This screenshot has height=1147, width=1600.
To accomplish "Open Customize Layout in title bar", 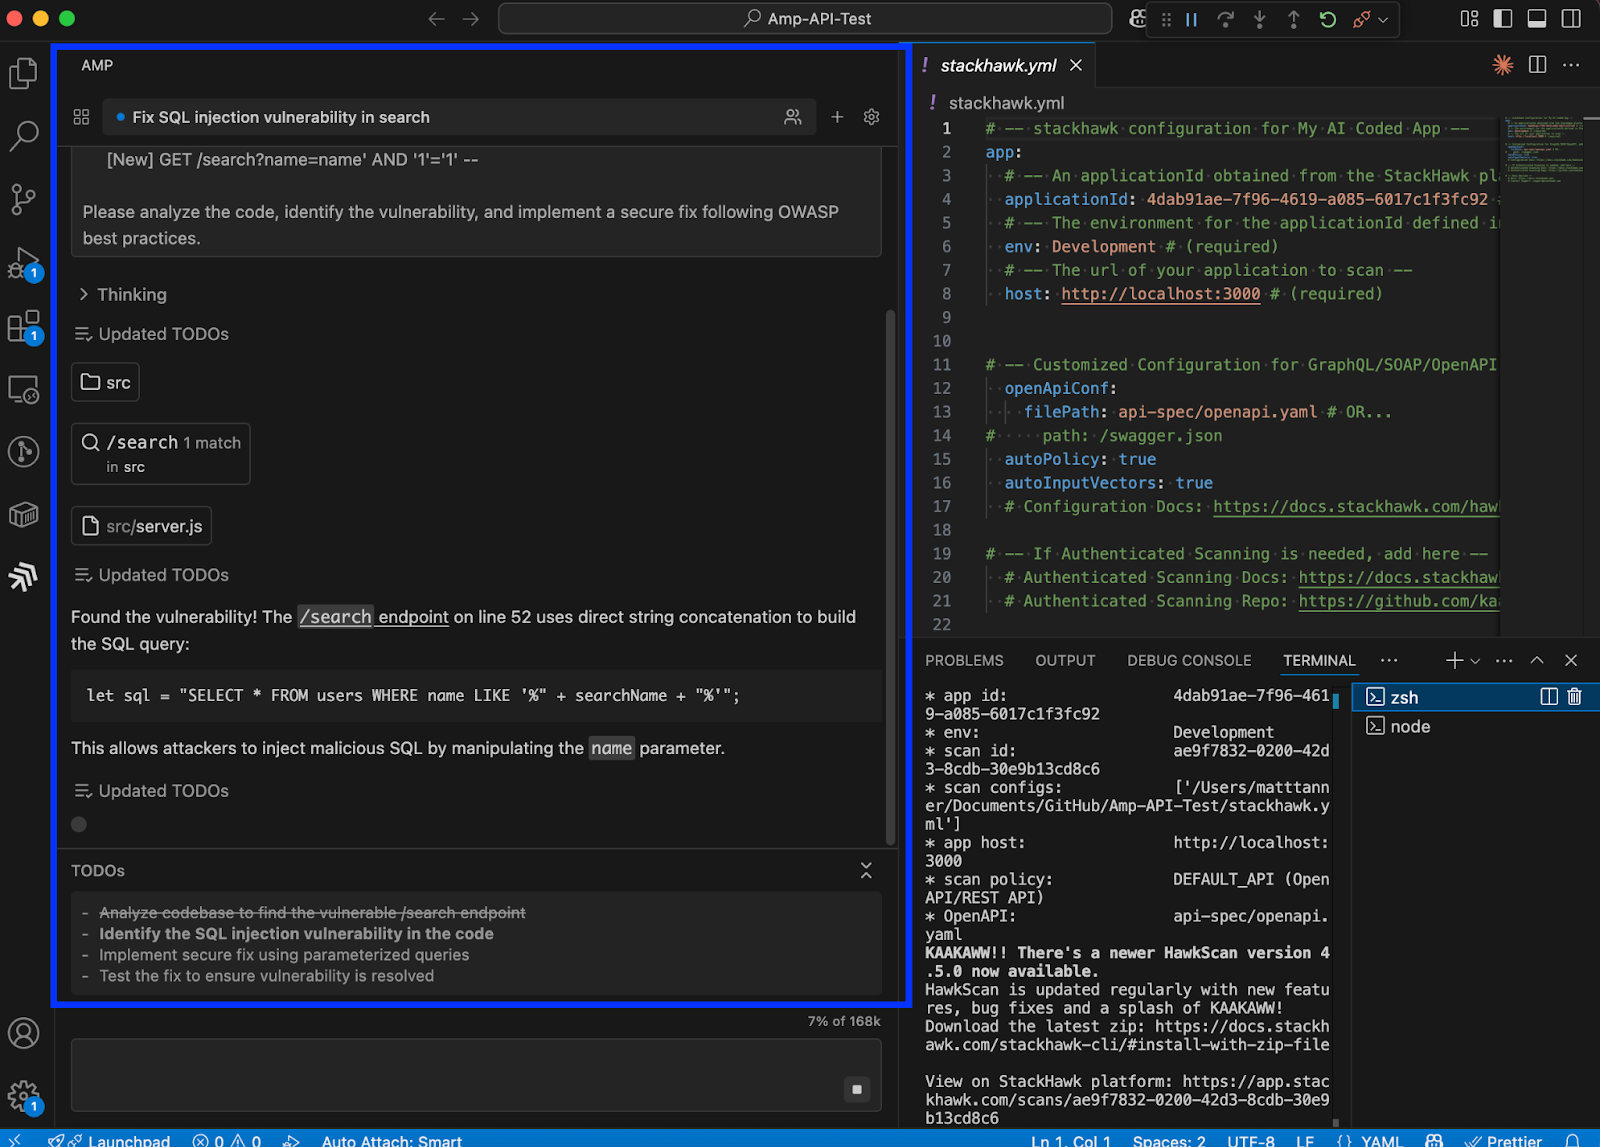I will pyautogui.click(x=1469, y=19).
